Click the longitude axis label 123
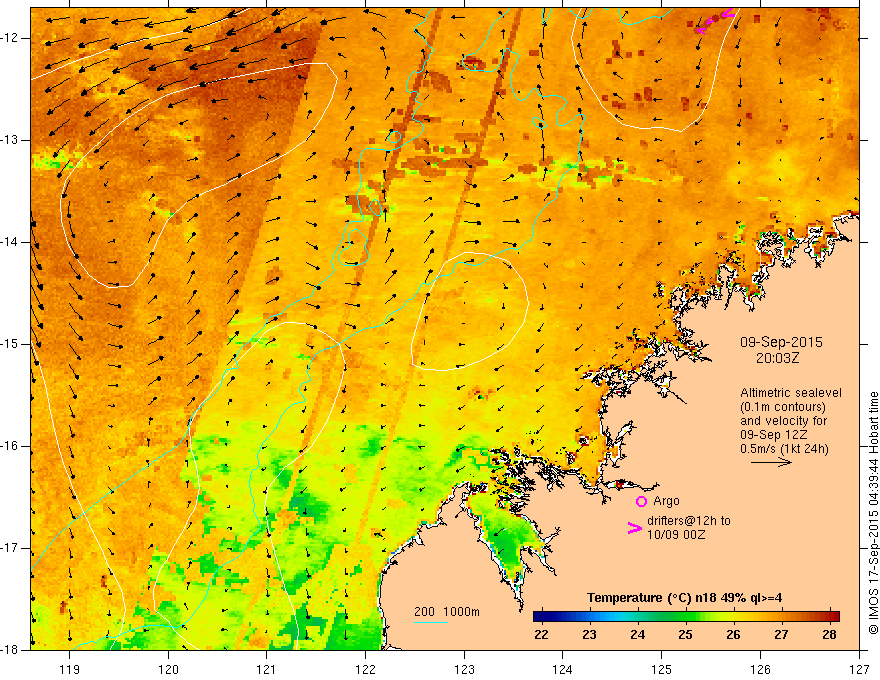The height and width of the screenshot is (680, 880). (x=464, y=669)
